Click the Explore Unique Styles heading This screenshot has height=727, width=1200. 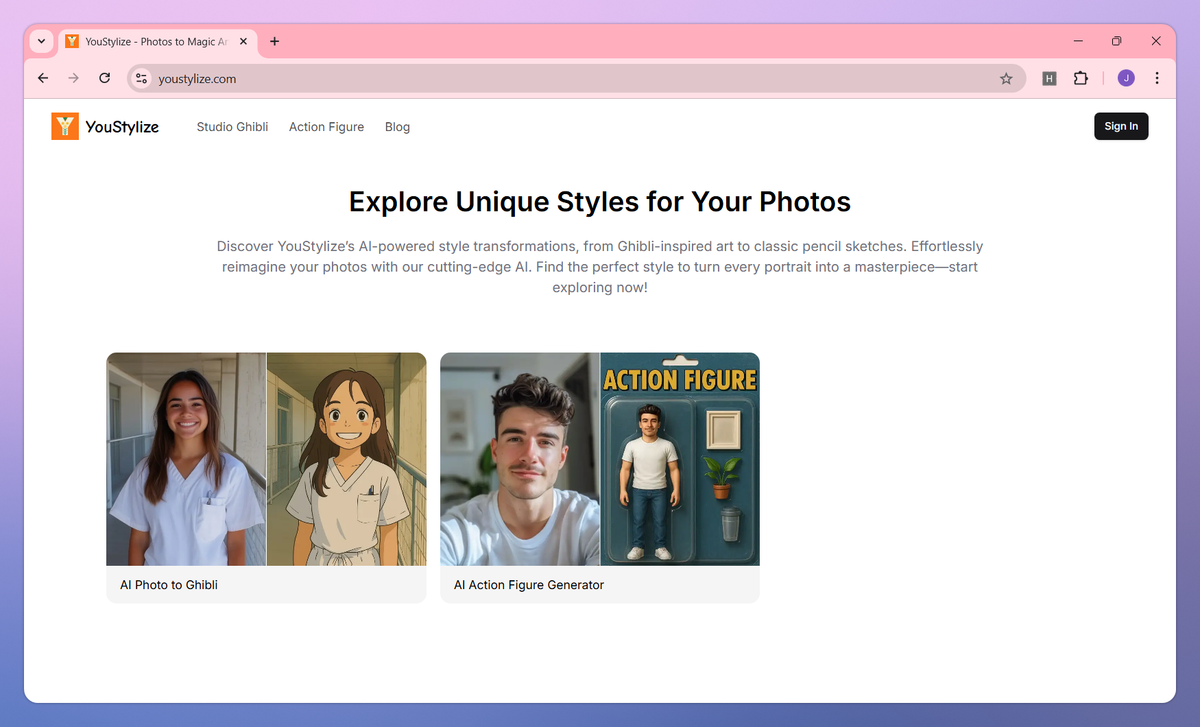(600, 202)
